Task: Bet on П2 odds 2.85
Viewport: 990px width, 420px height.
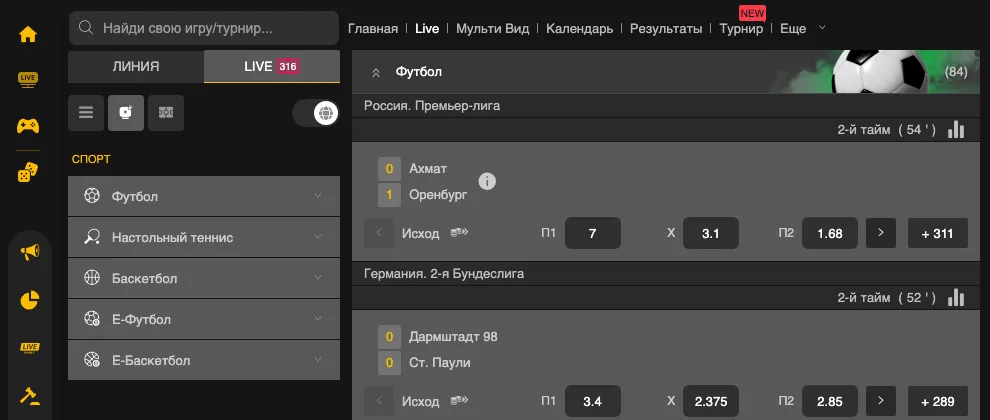Action: tap(830, 401)
